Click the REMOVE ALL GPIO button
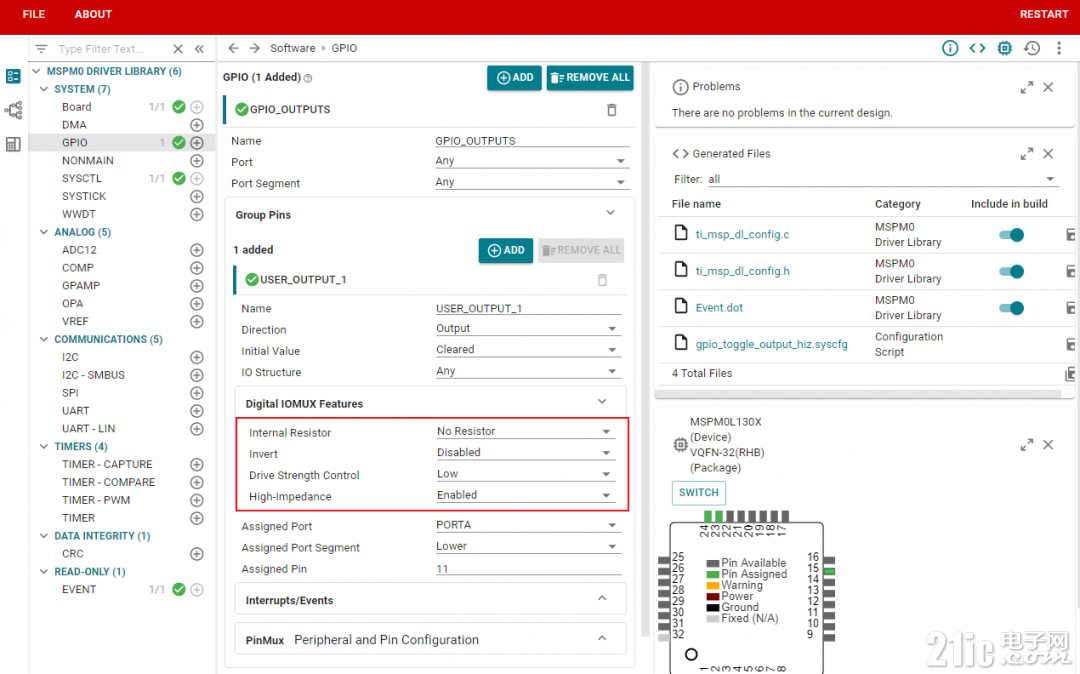This screenshot has height=674, width=1080. click(590, 78)
